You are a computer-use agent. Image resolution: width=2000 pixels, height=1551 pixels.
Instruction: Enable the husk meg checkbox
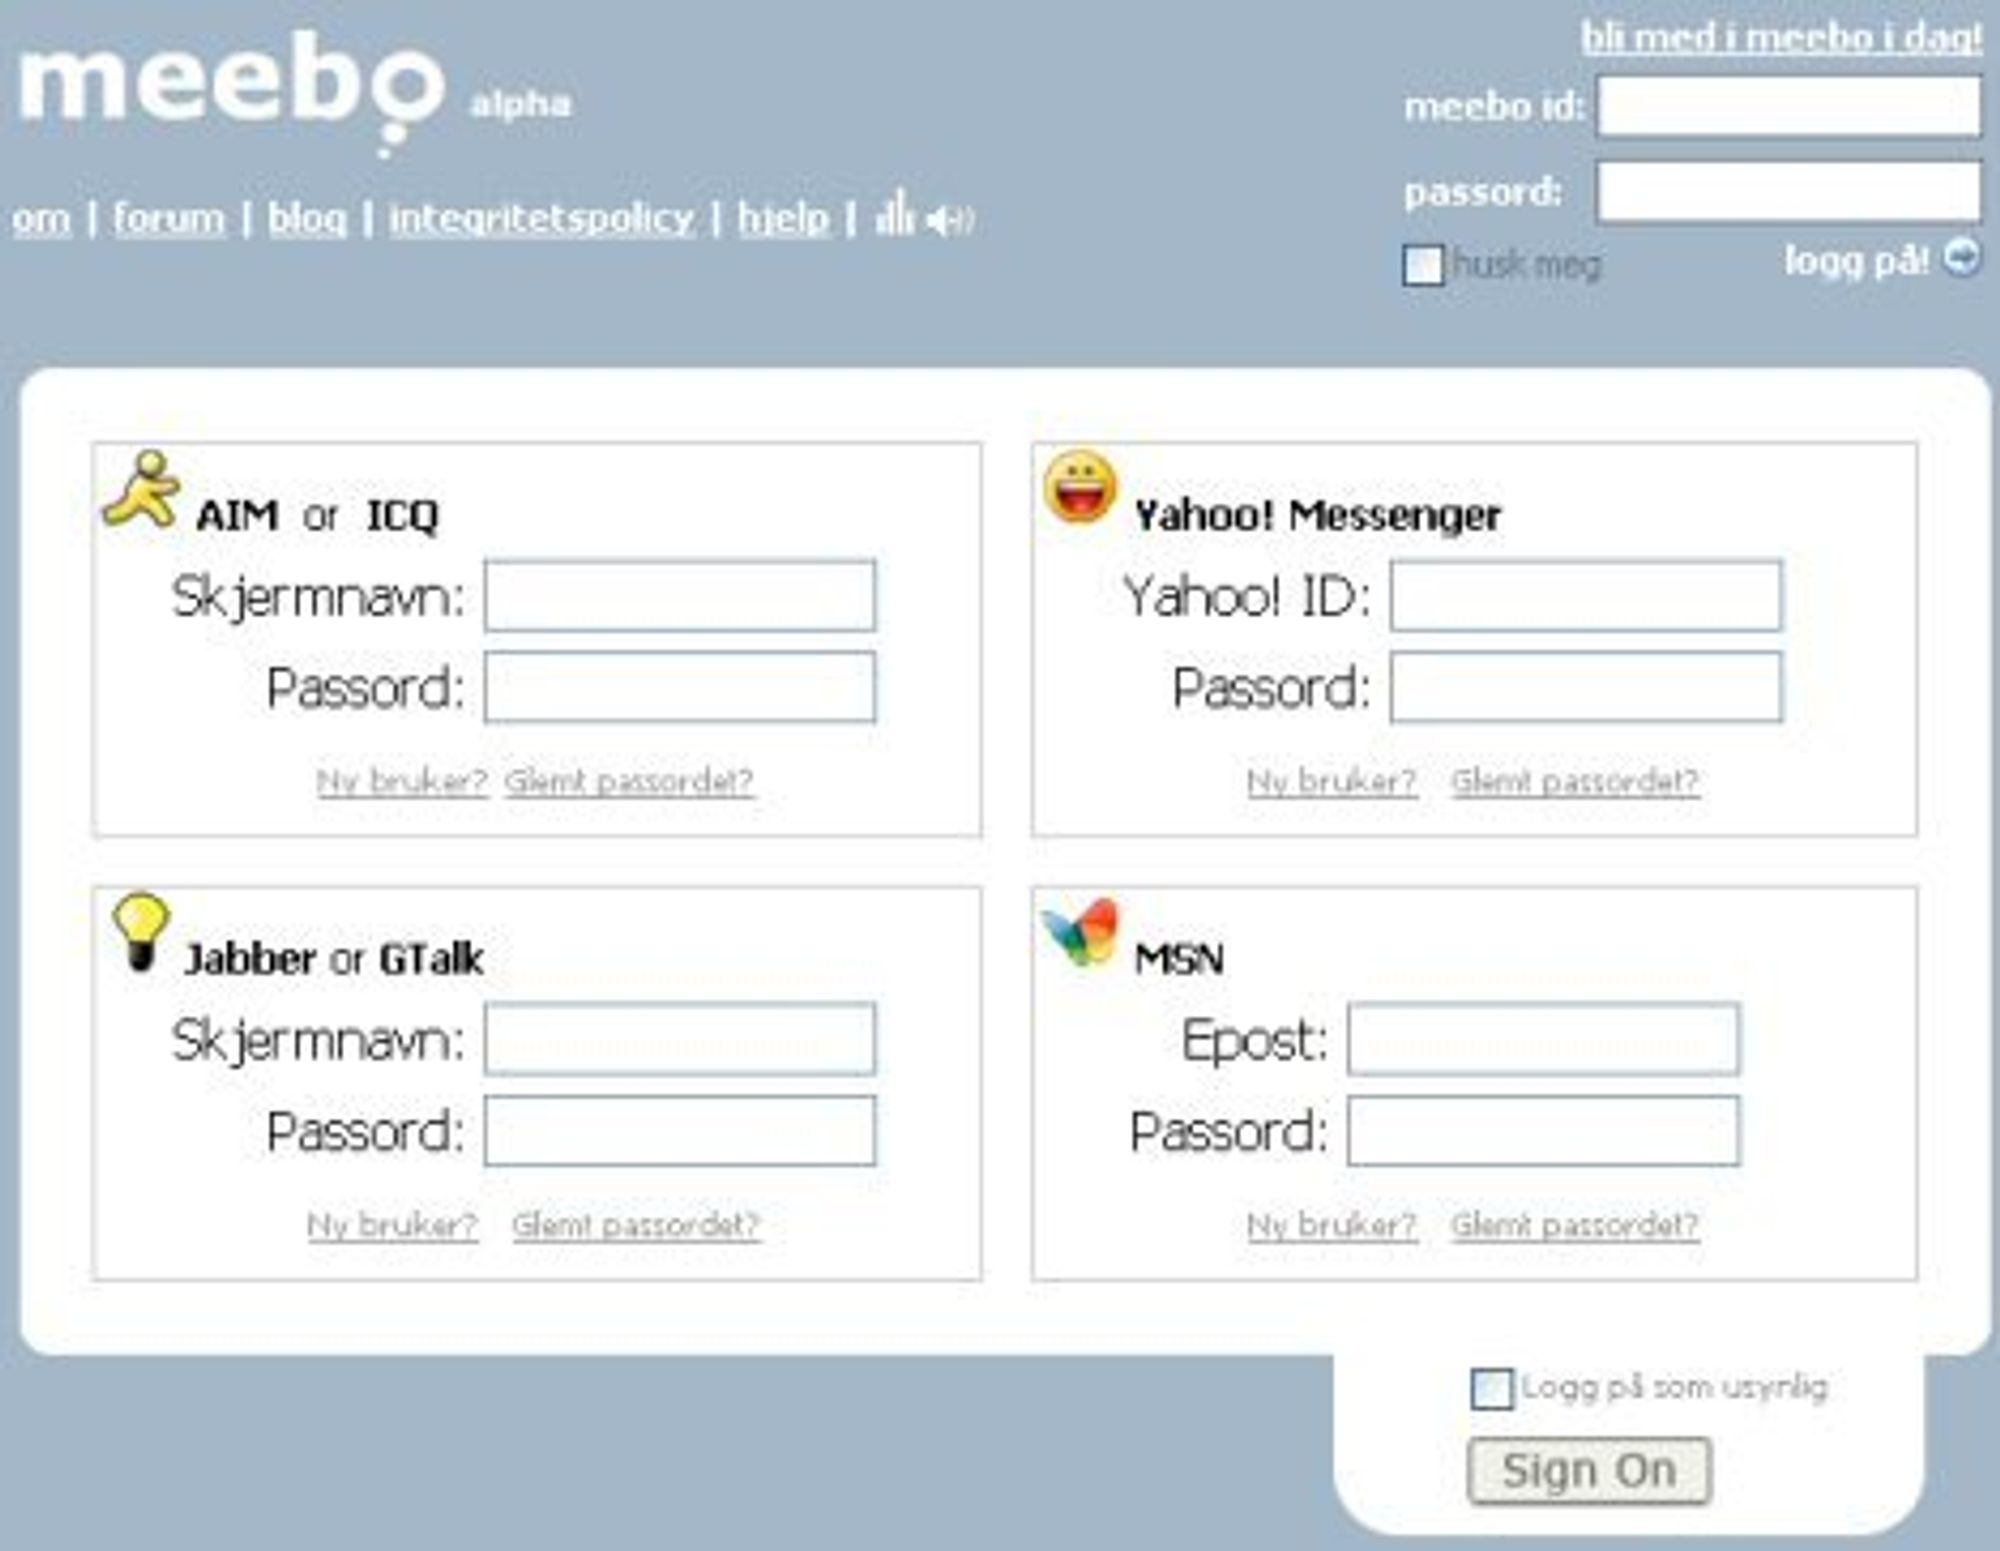click(x=1423, y=265)
